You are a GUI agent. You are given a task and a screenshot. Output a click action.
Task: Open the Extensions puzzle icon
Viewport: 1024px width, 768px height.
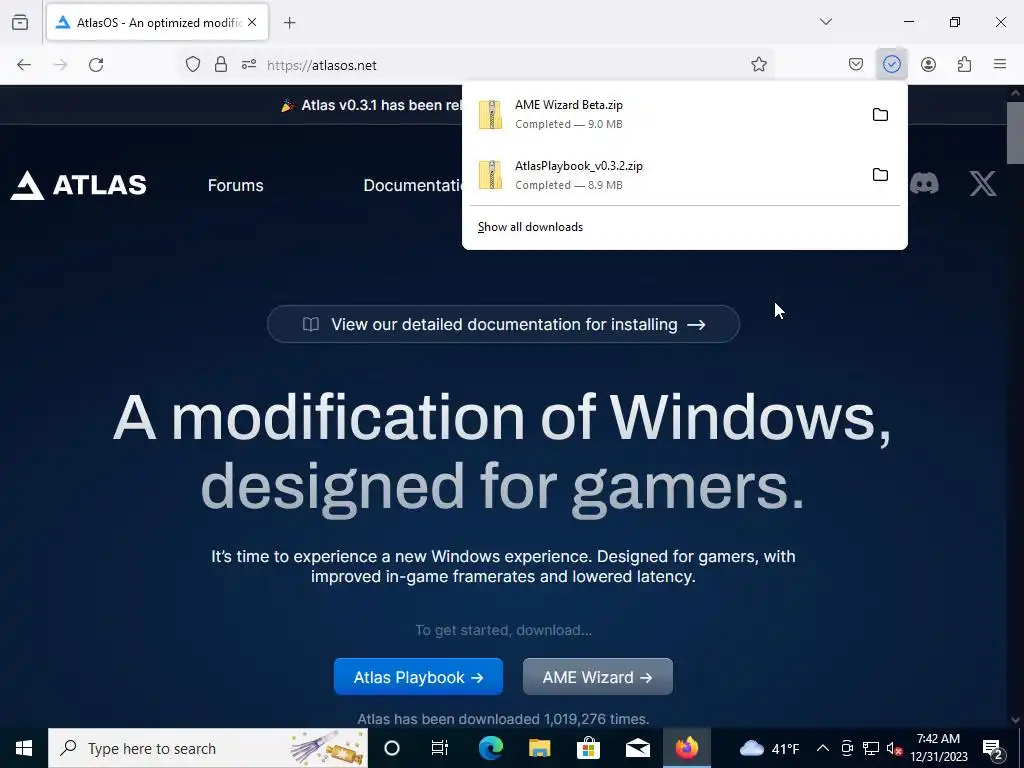[964, 65]
